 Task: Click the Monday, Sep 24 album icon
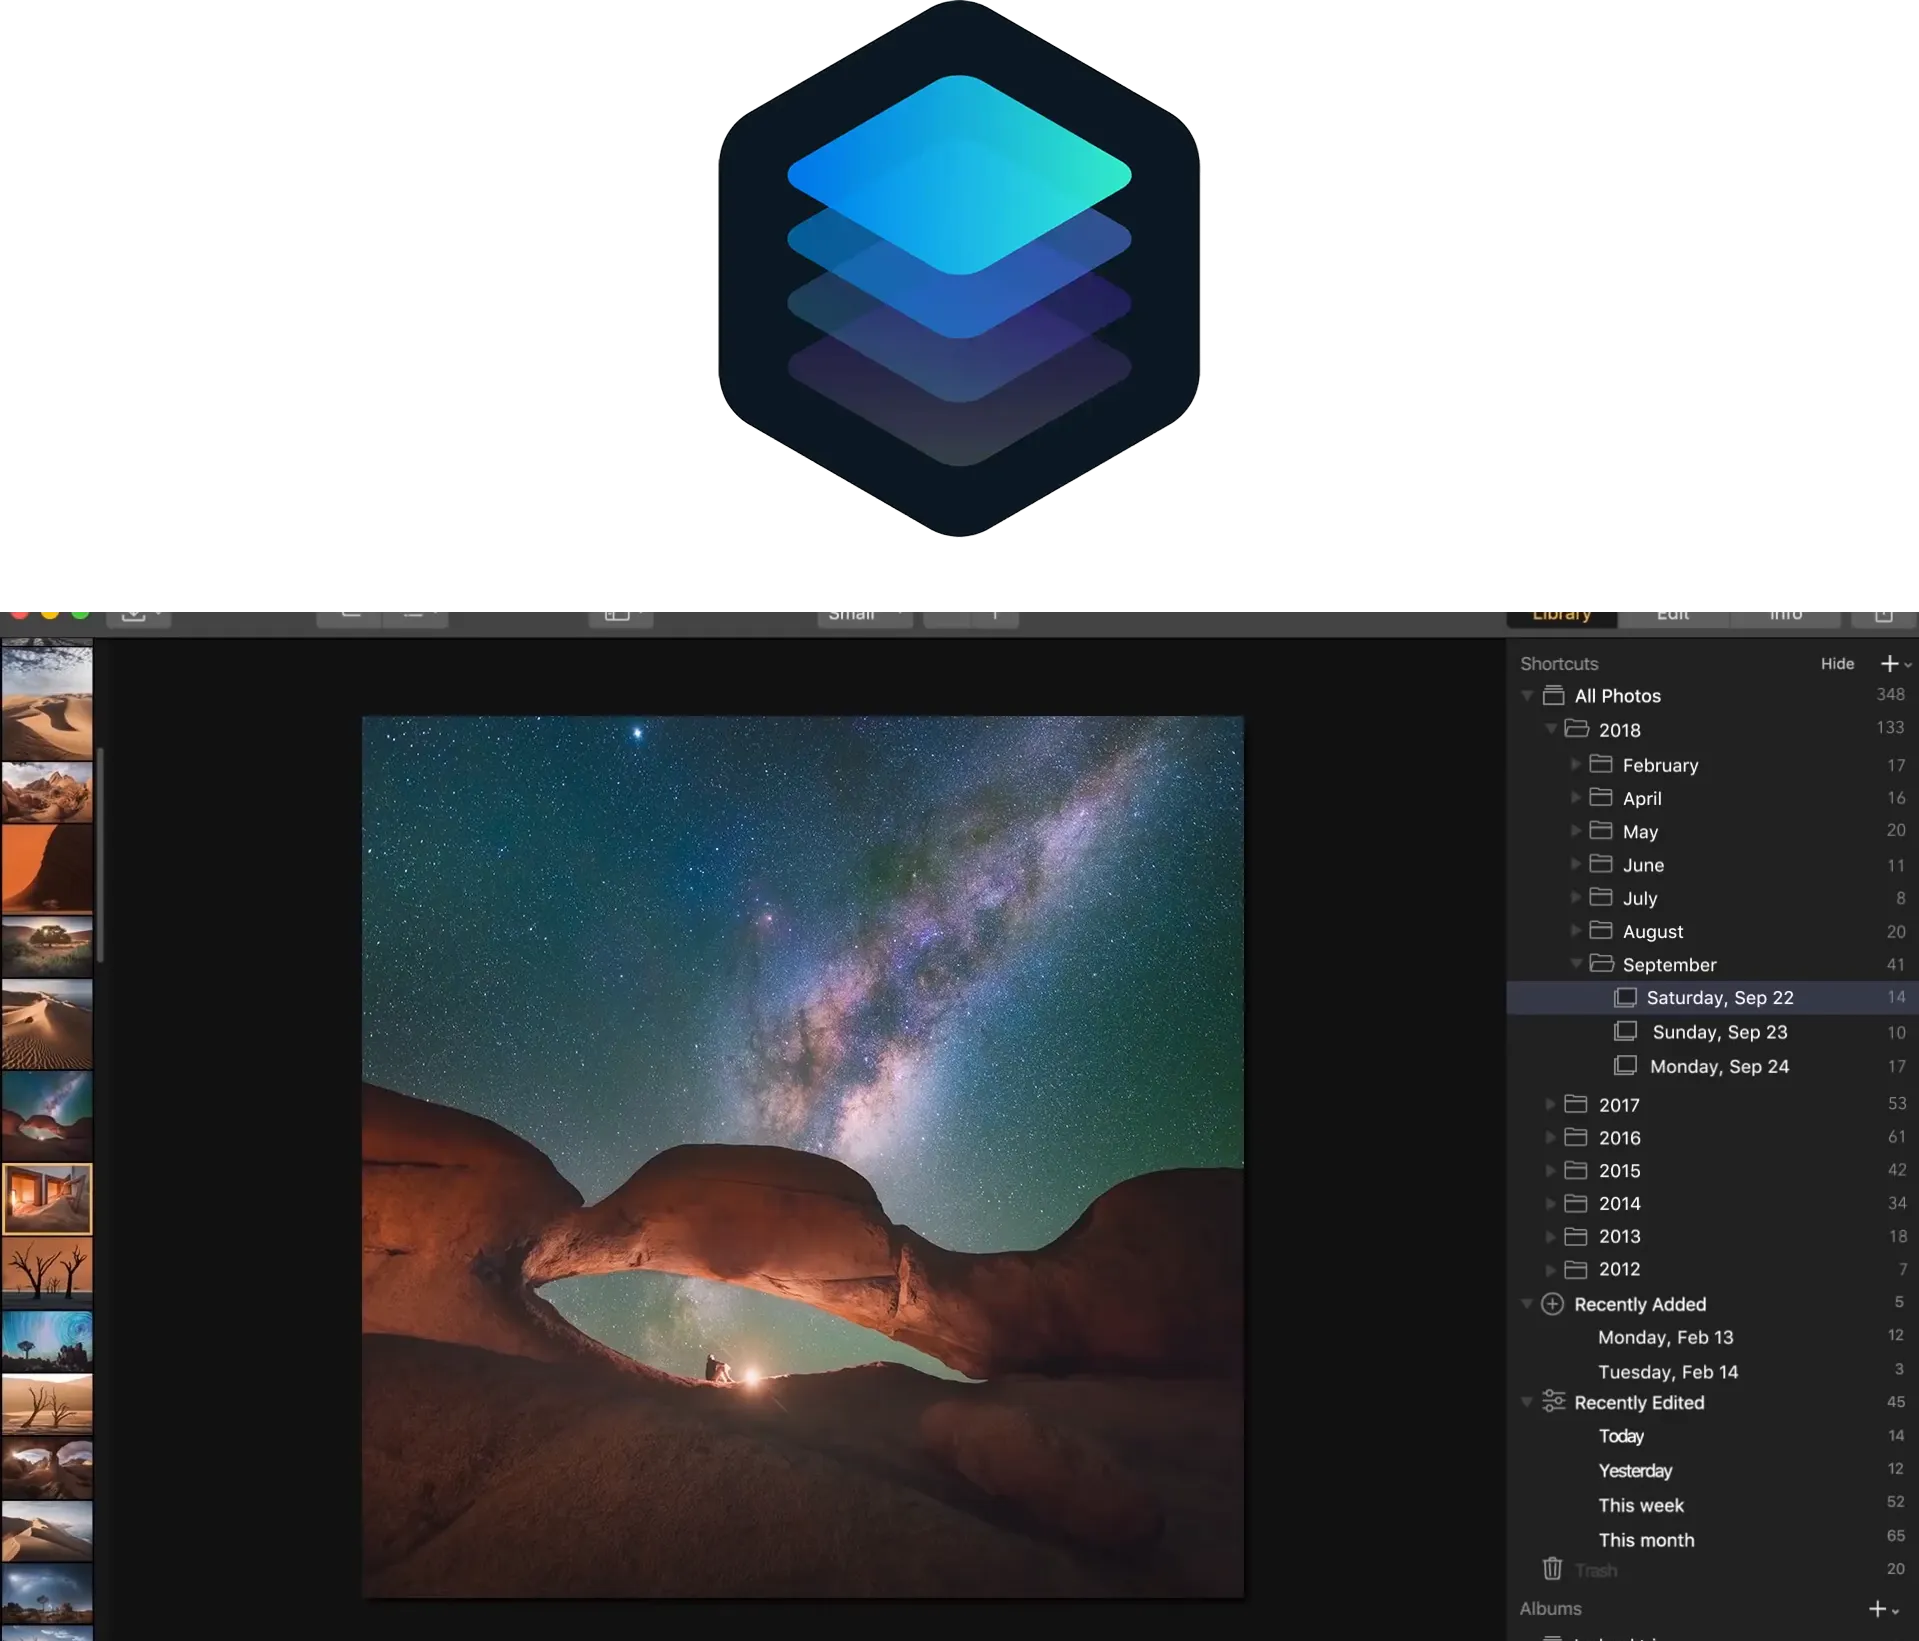pyautogui.click(x=1625, y=1065)
